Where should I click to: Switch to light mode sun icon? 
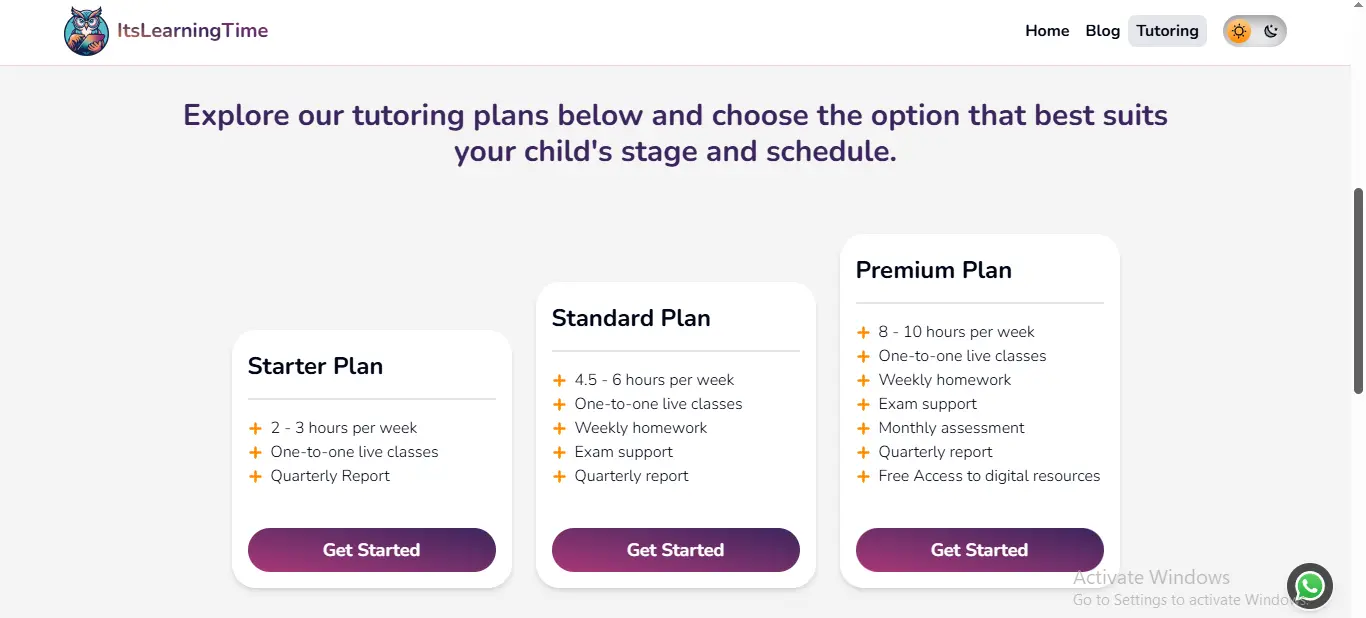[1239, 31]
